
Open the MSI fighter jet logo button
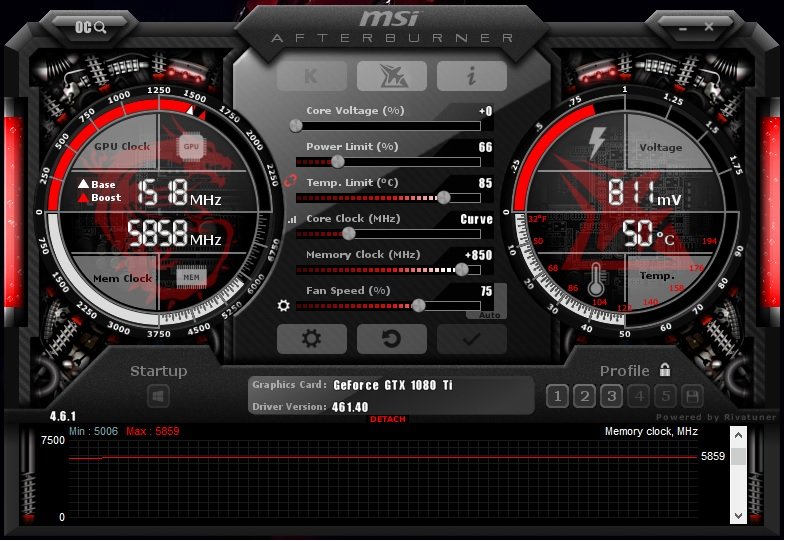click(x=391, y=76)
